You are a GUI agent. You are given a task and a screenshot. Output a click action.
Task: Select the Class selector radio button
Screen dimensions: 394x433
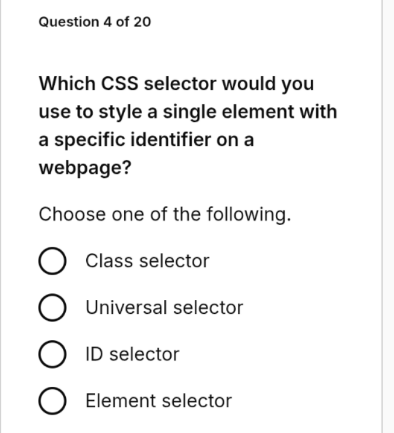point(52,261)
